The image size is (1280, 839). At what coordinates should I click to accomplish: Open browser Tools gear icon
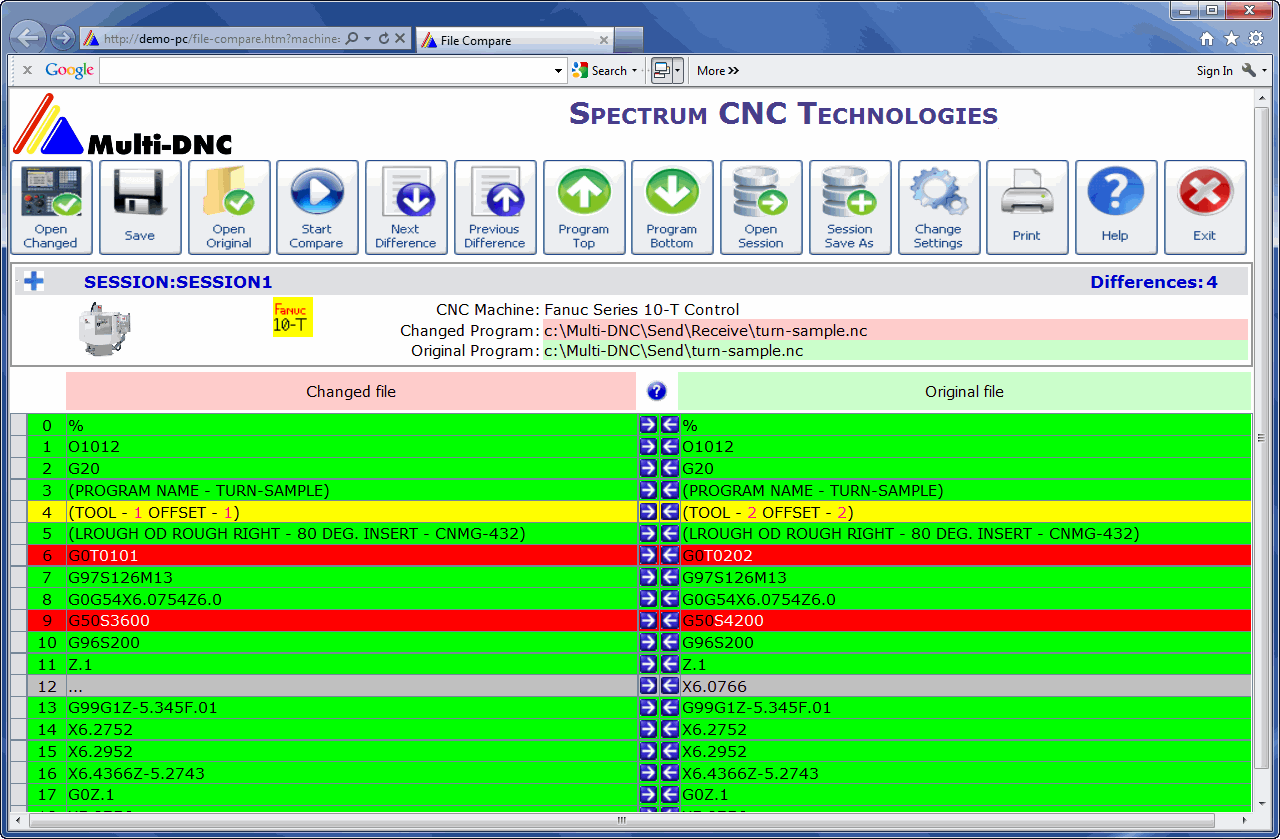coord(1255,39)
